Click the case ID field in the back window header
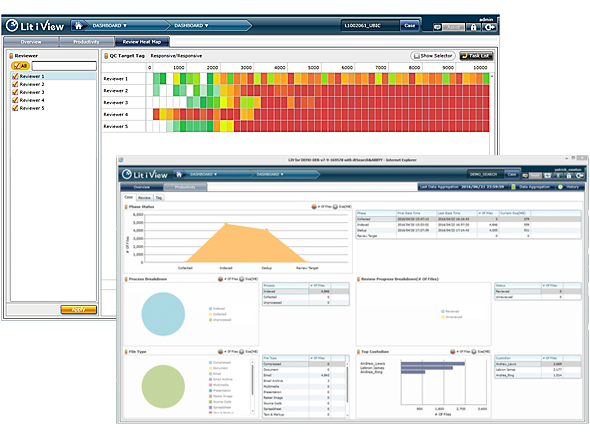The image size is (590, 442). coord(370,26)
